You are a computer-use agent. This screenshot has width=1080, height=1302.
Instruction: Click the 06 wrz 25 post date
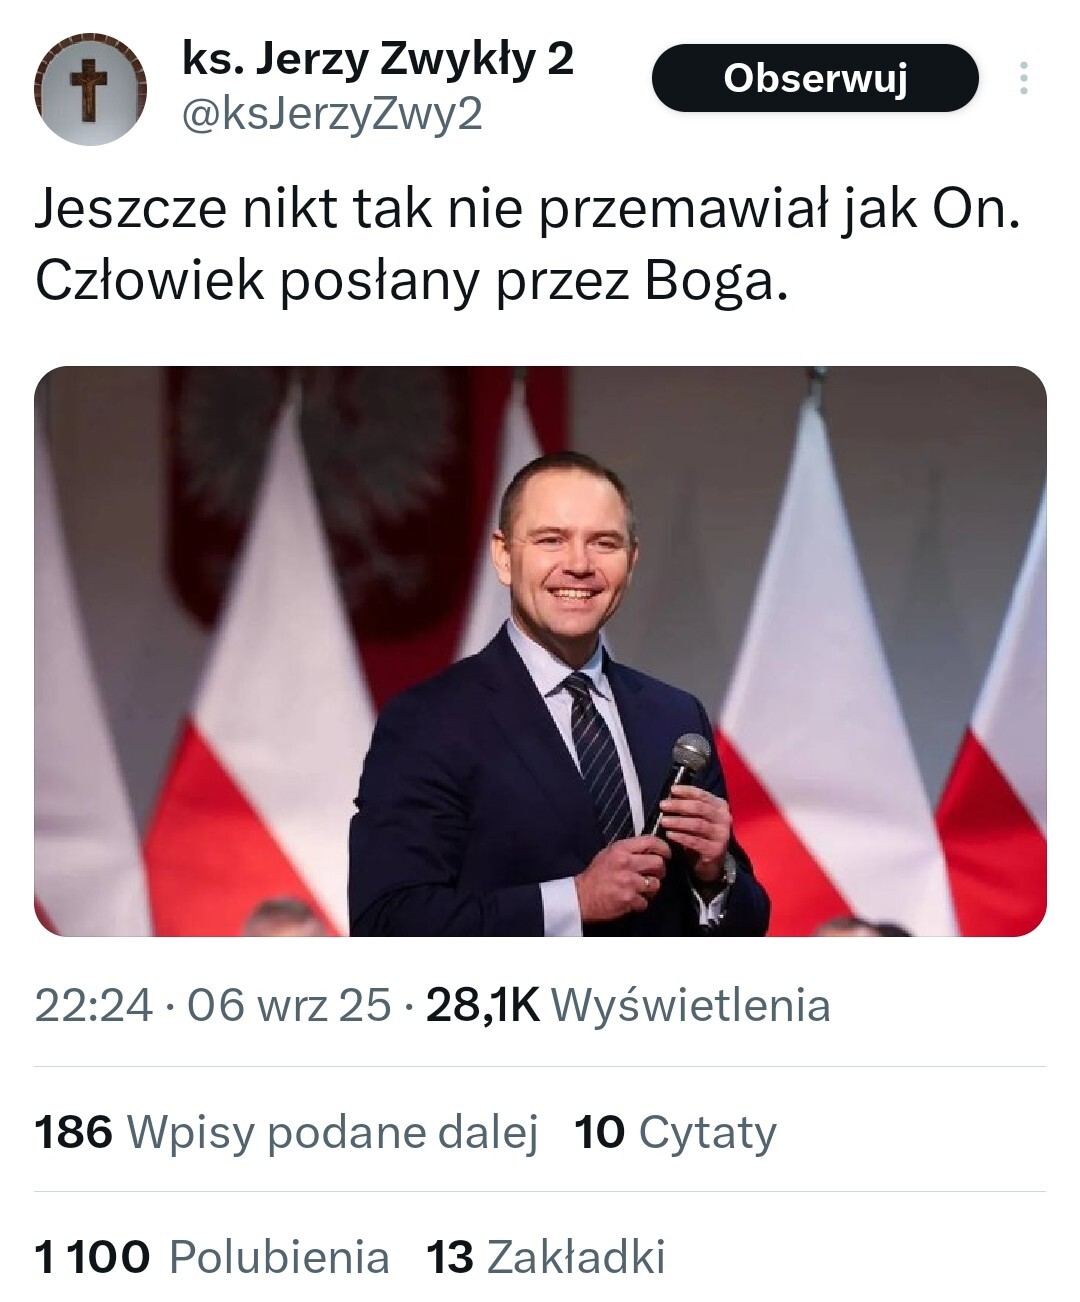point(288,1005)
